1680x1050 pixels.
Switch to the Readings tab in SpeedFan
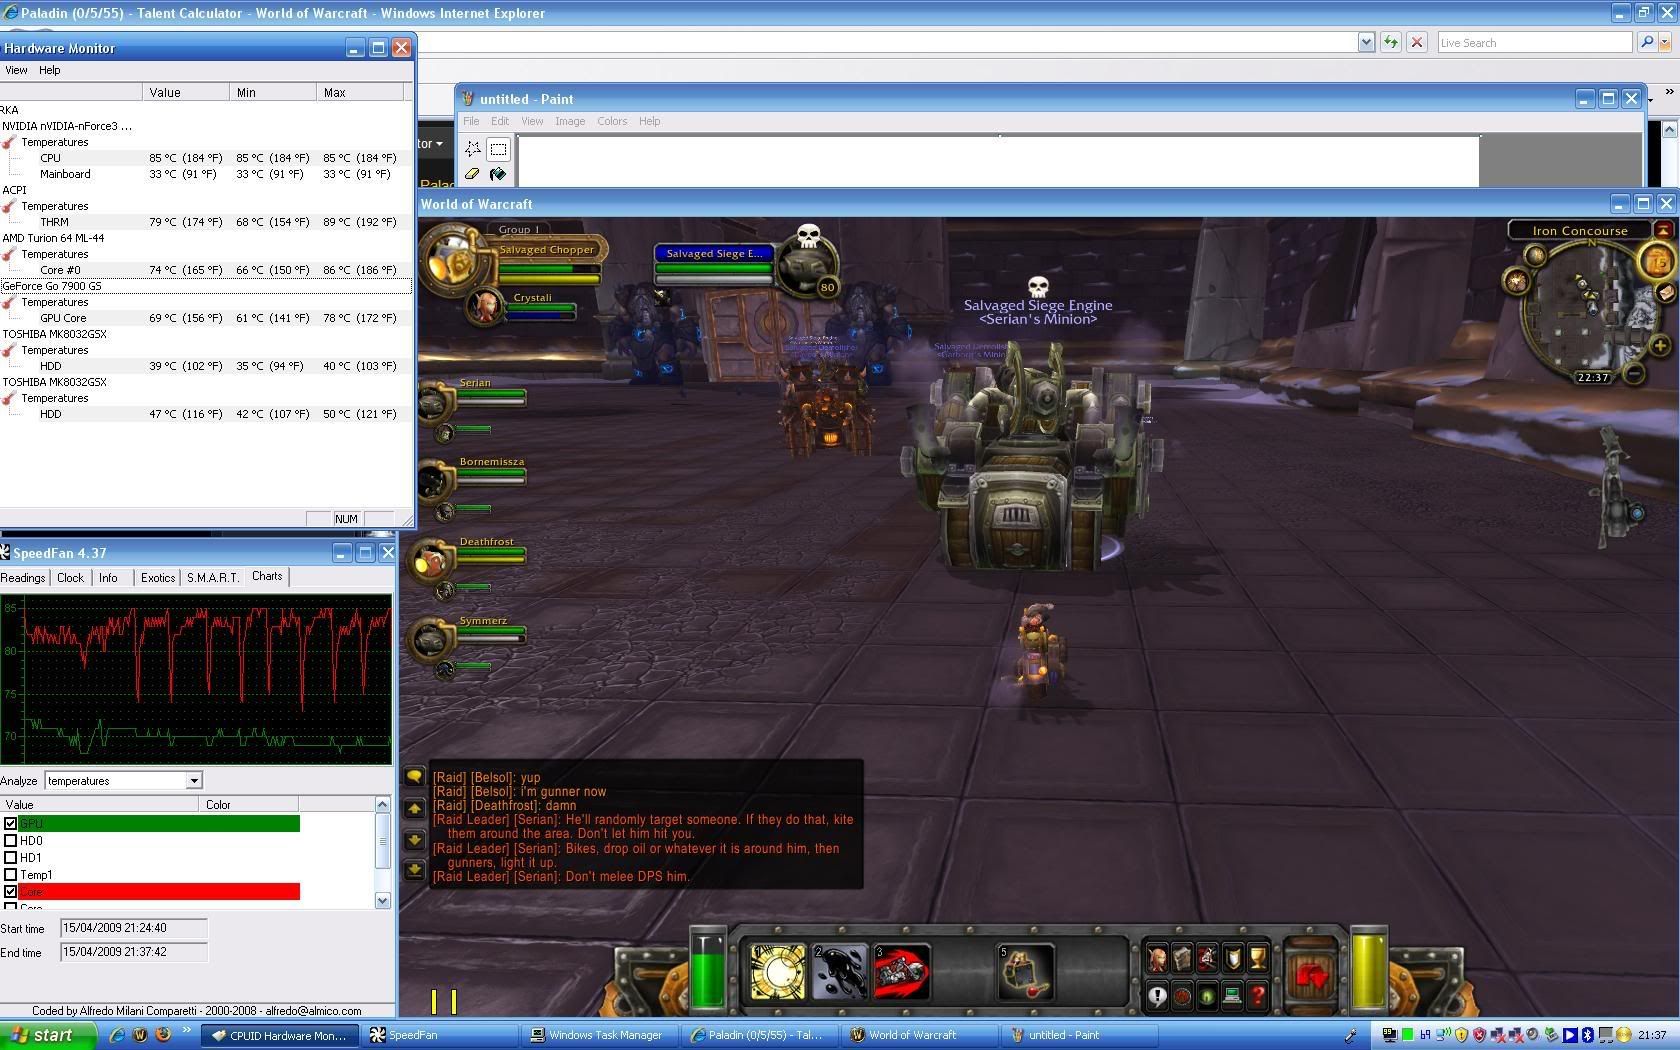click(x=23, y=577)
